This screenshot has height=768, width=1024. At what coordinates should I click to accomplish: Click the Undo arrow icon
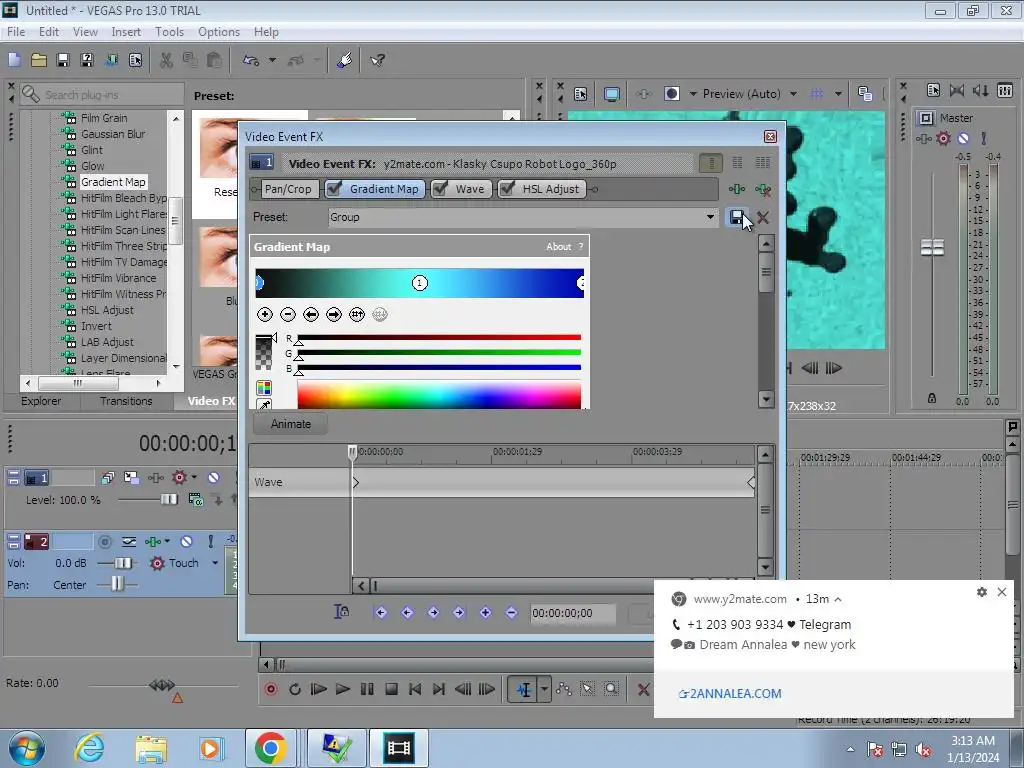(251, 61)
